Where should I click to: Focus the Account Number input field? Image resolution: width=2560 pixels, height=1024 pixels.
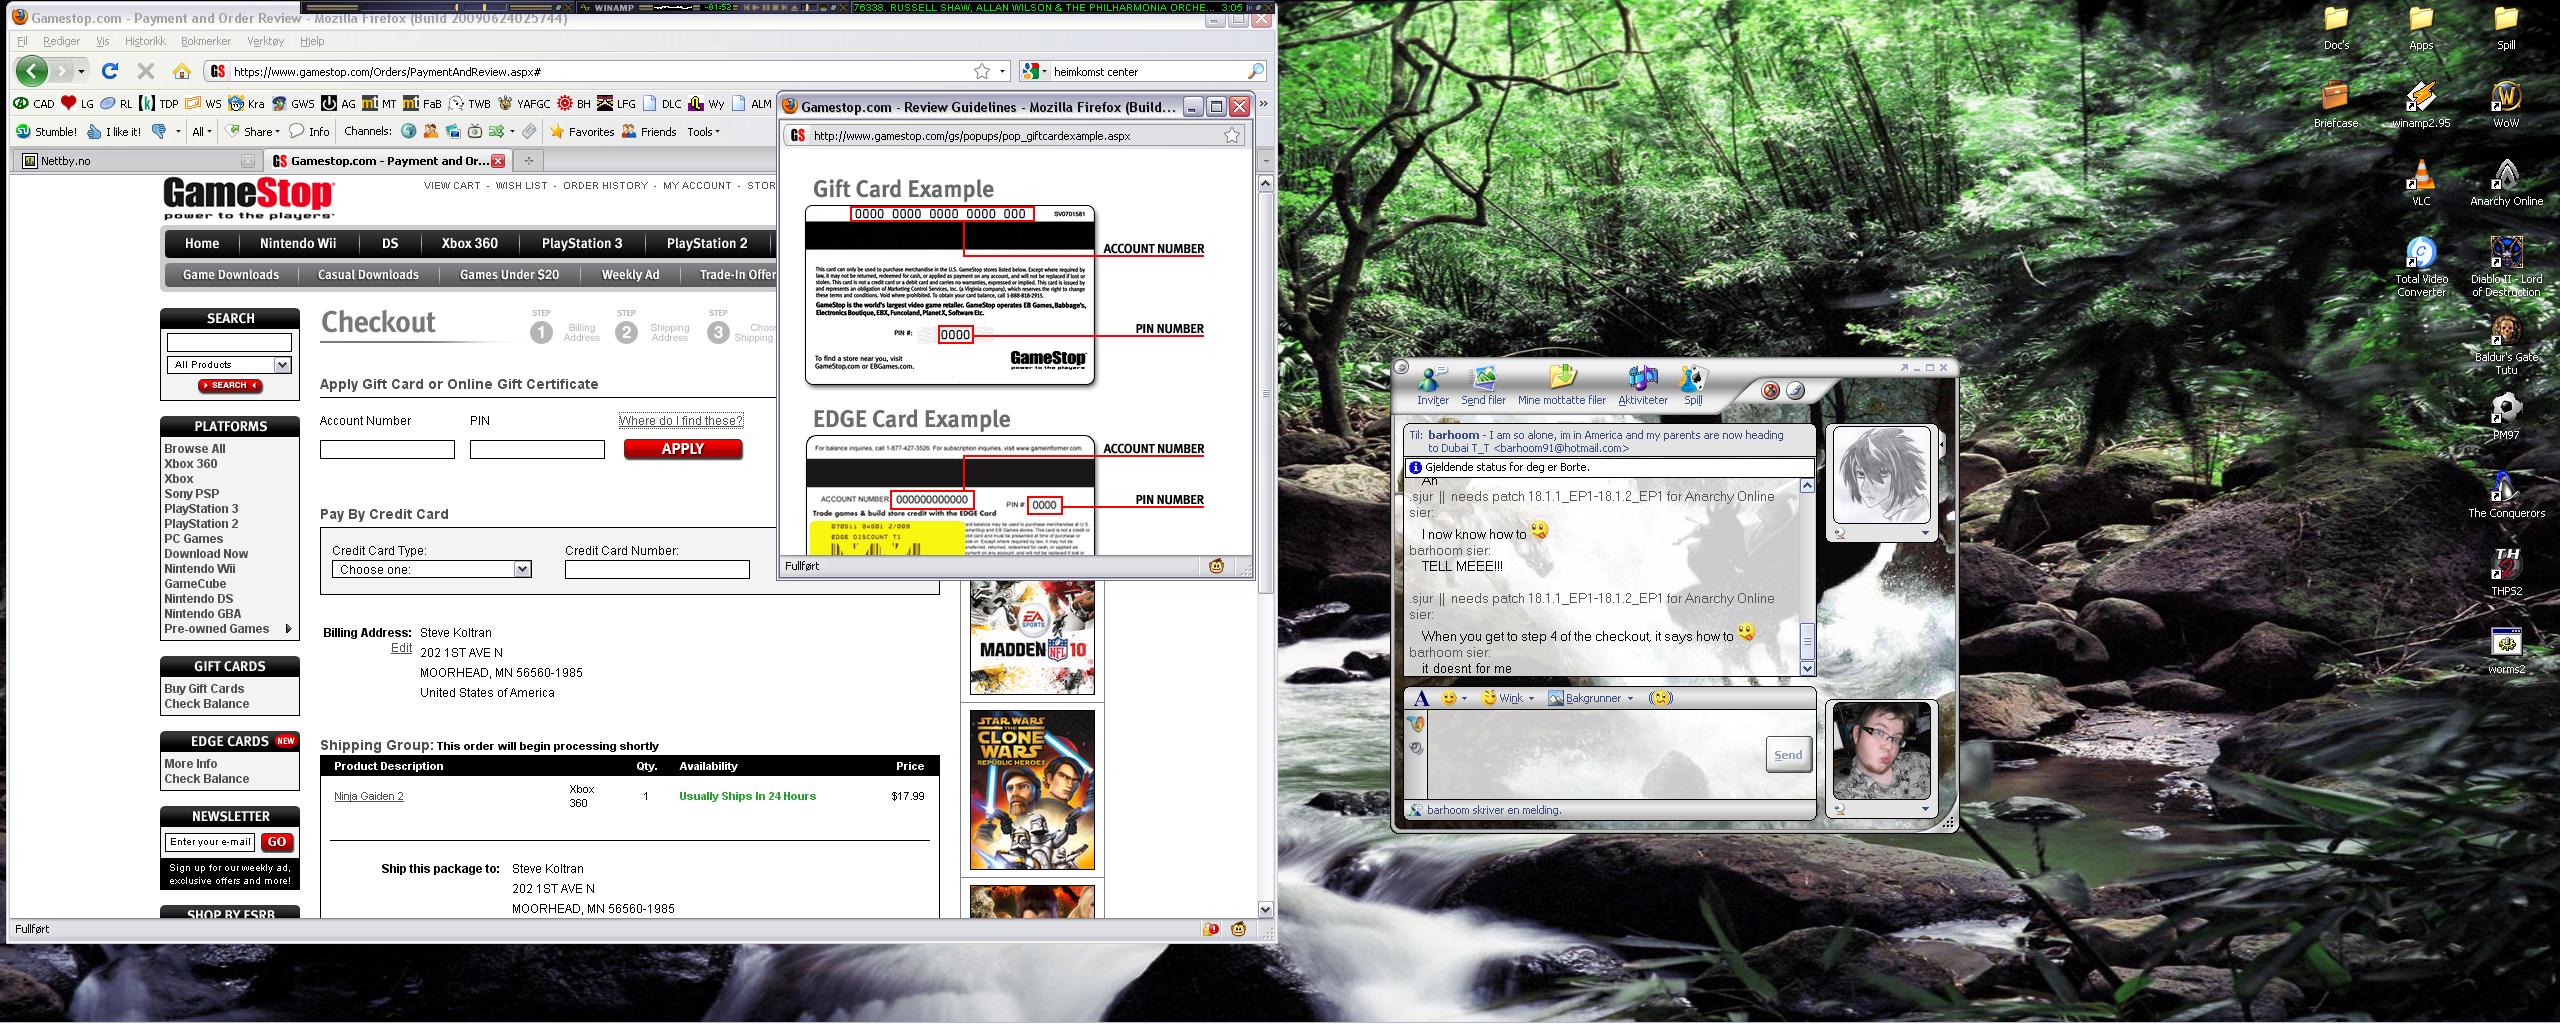click(x=387, y=450)
